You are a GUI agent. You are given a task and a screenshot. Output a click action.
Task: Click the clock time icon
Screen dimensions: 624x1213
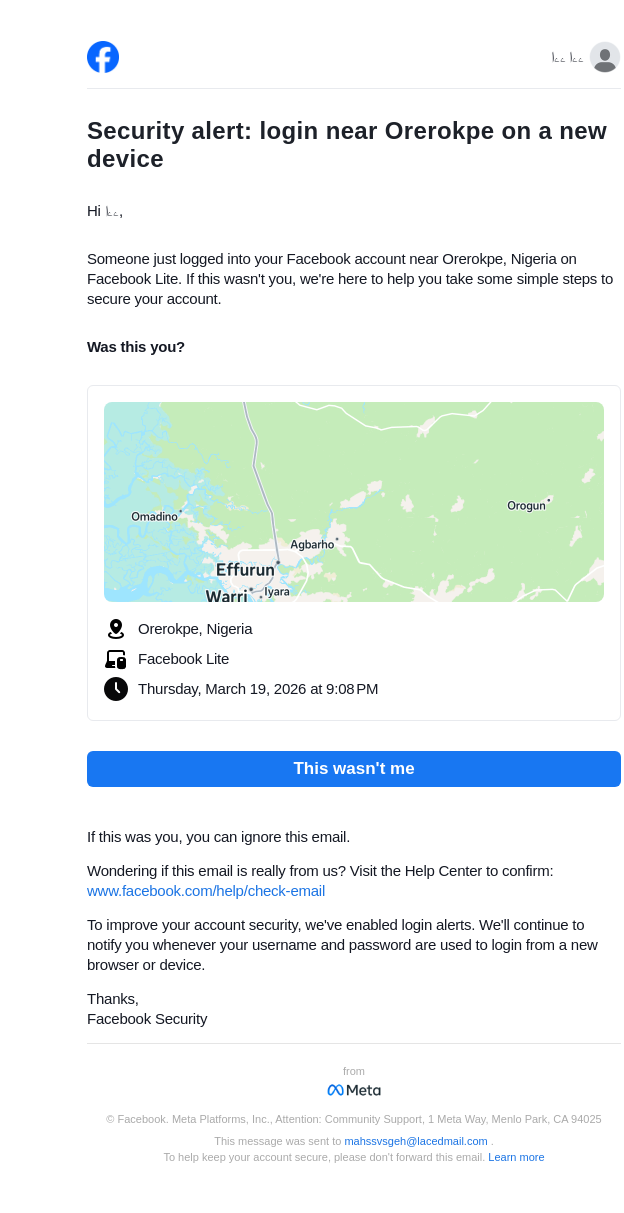click(116, 689)
